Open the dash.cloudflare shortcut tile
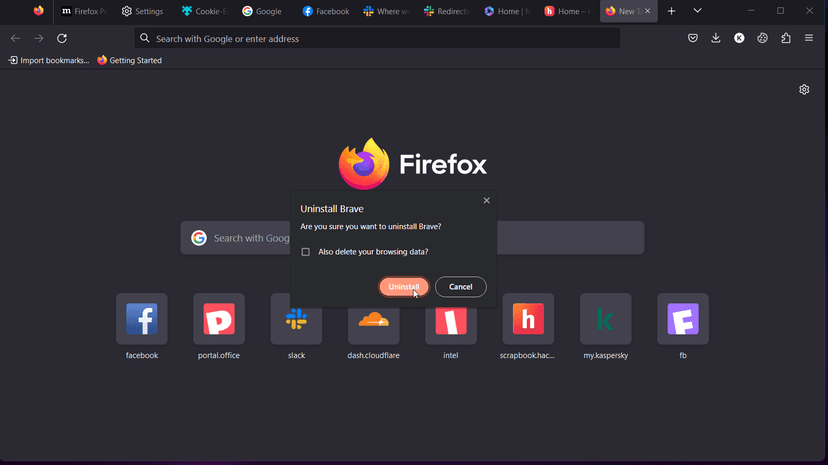Screen dimensions: 828x465 click(373, 320)
